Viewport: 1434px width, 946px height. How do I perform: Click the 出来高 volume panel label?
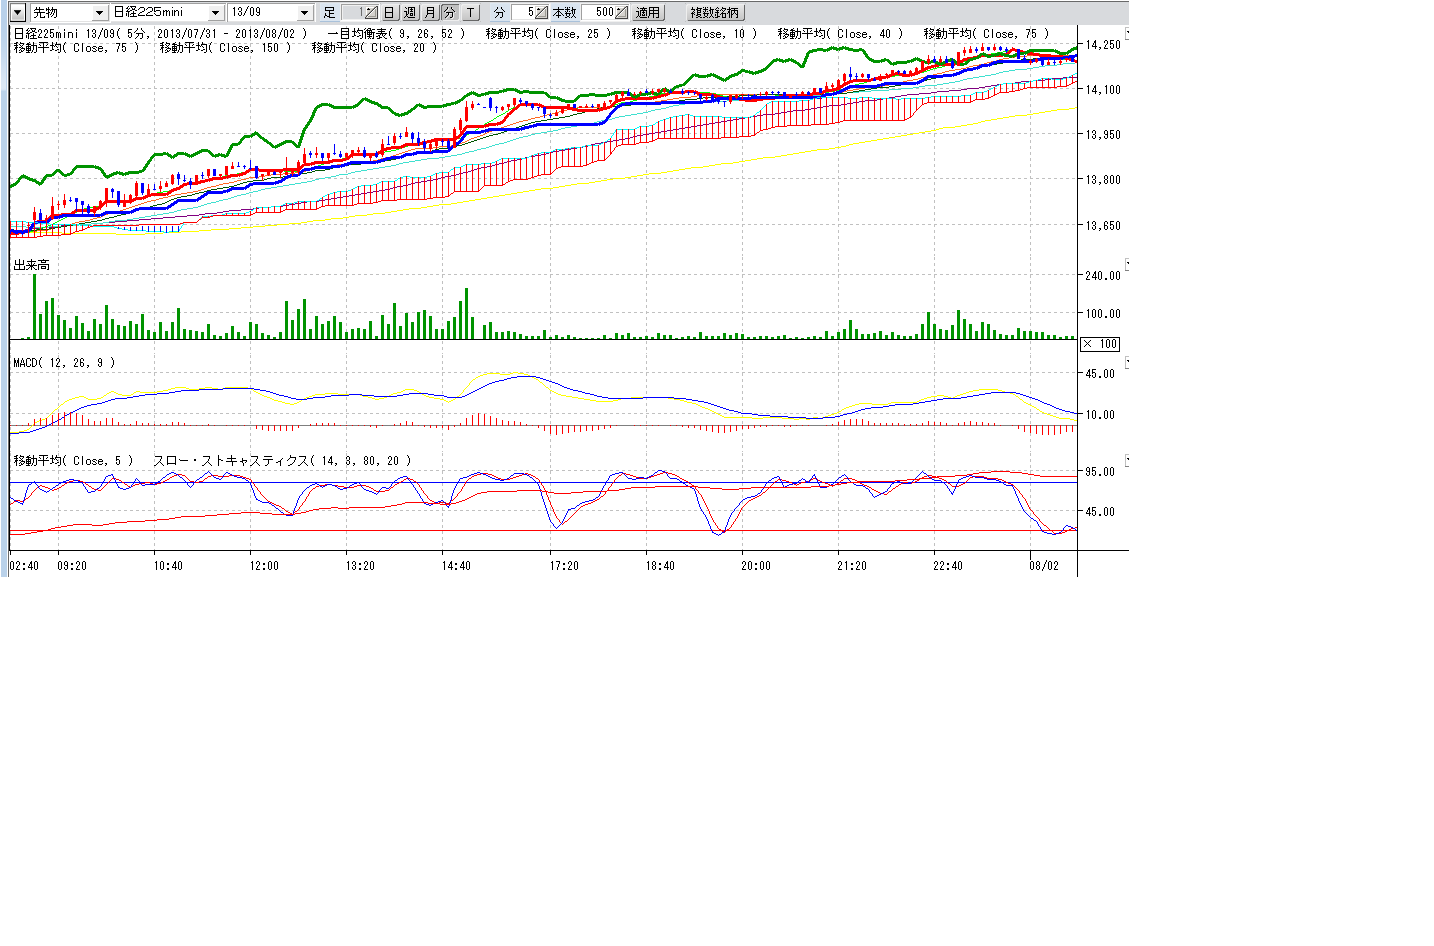click(31, 265)
